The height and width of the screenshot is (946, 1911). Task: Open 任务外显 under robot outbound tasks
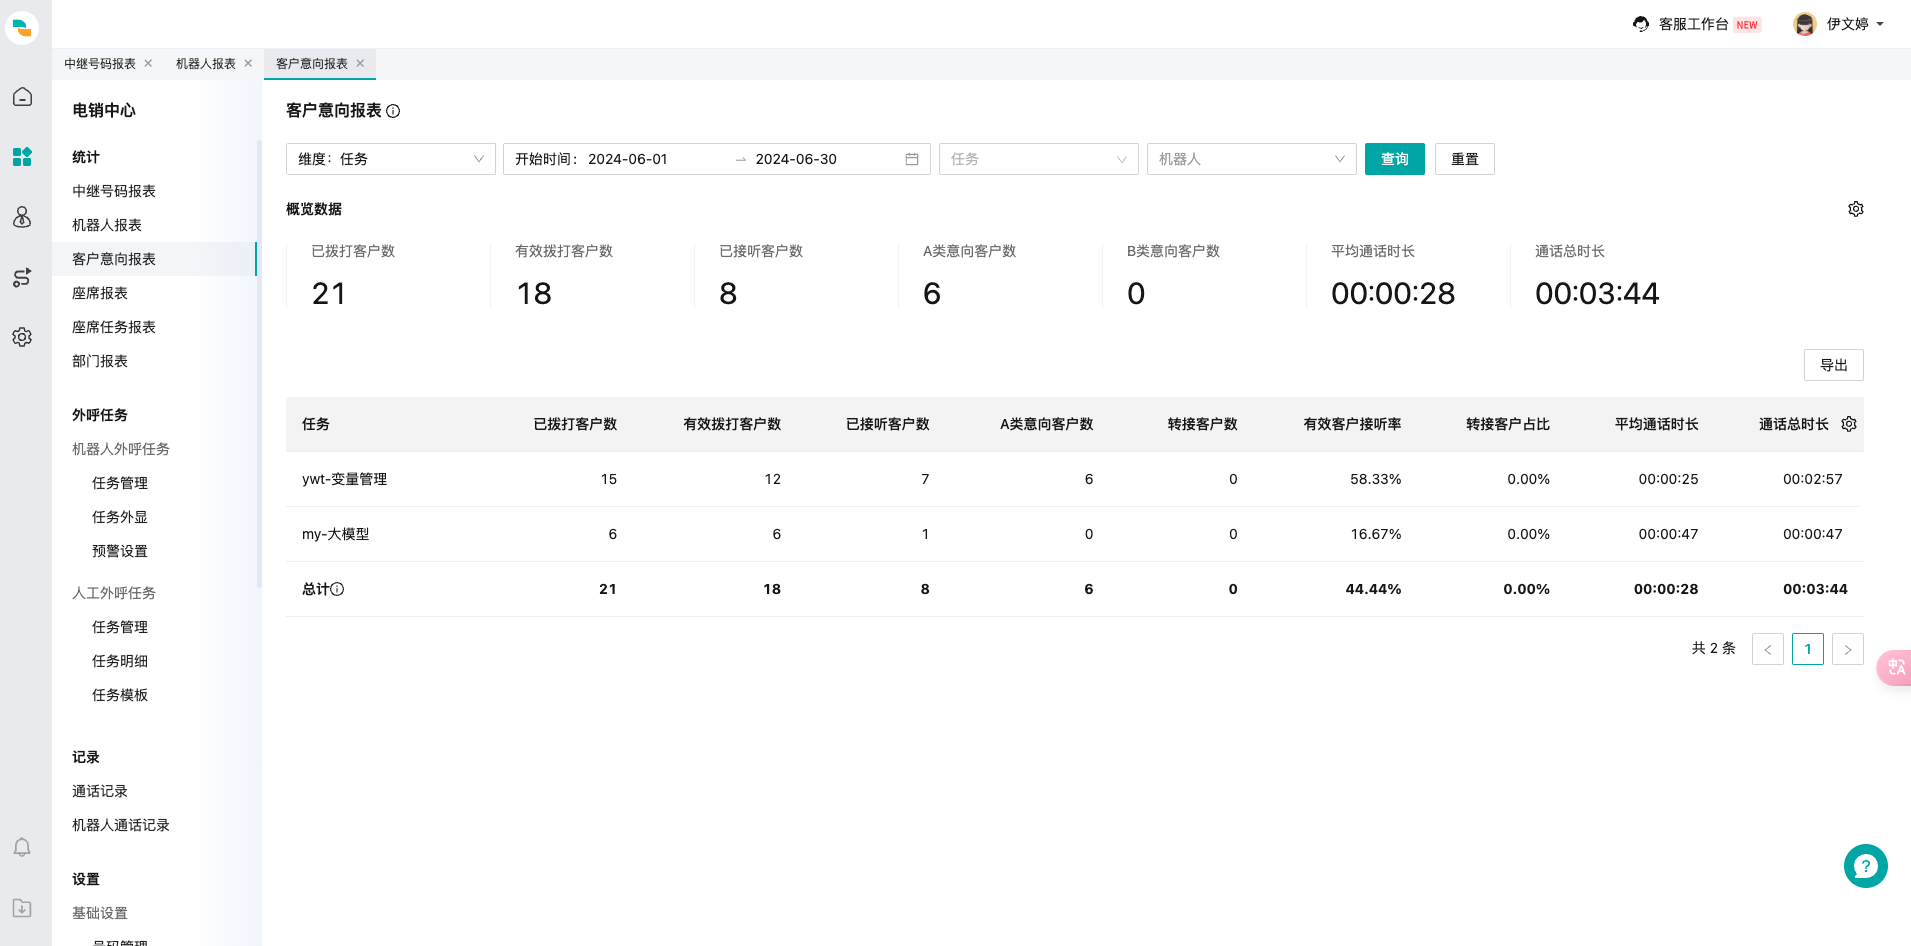[x=120, y=517]
